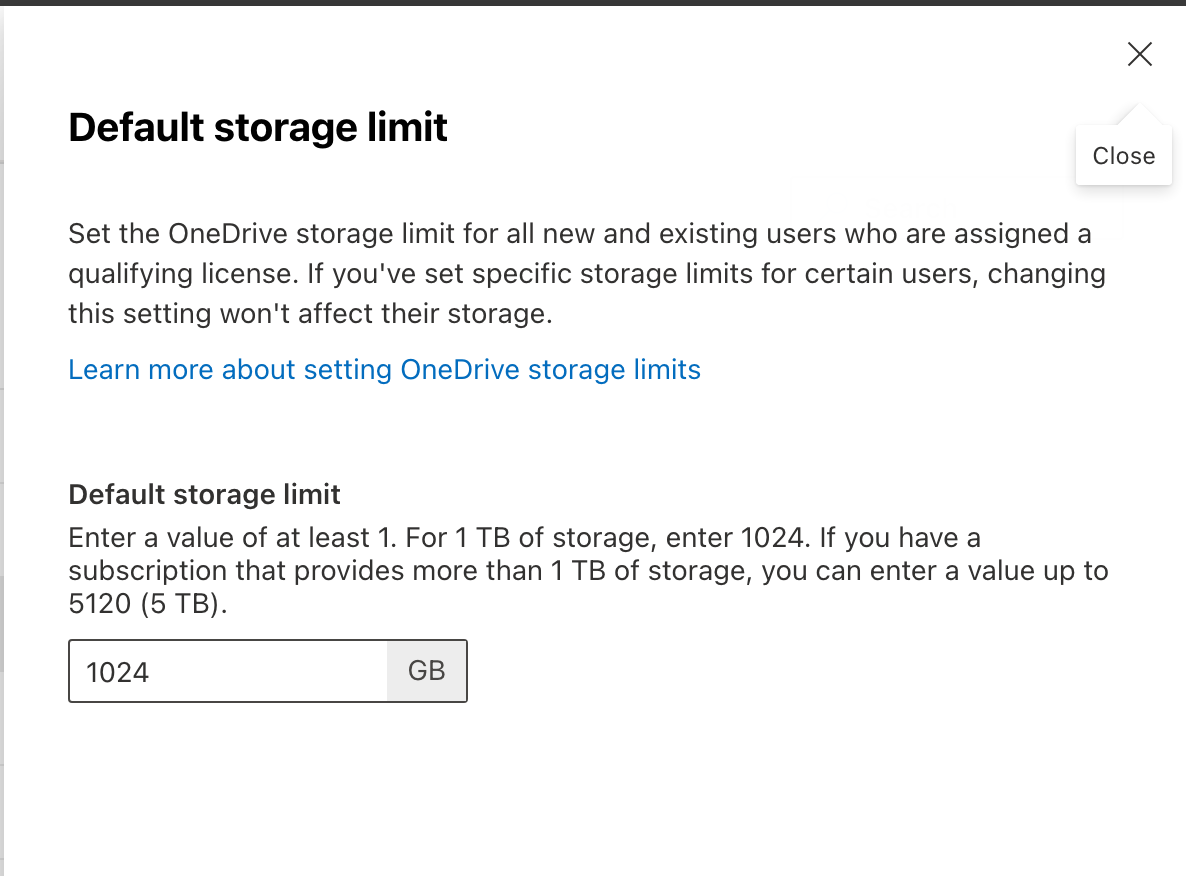The height and width of the screenshot is (876, 1186).
Task: Click the words OneDrive storage limits in link
Action: [551, 369]
